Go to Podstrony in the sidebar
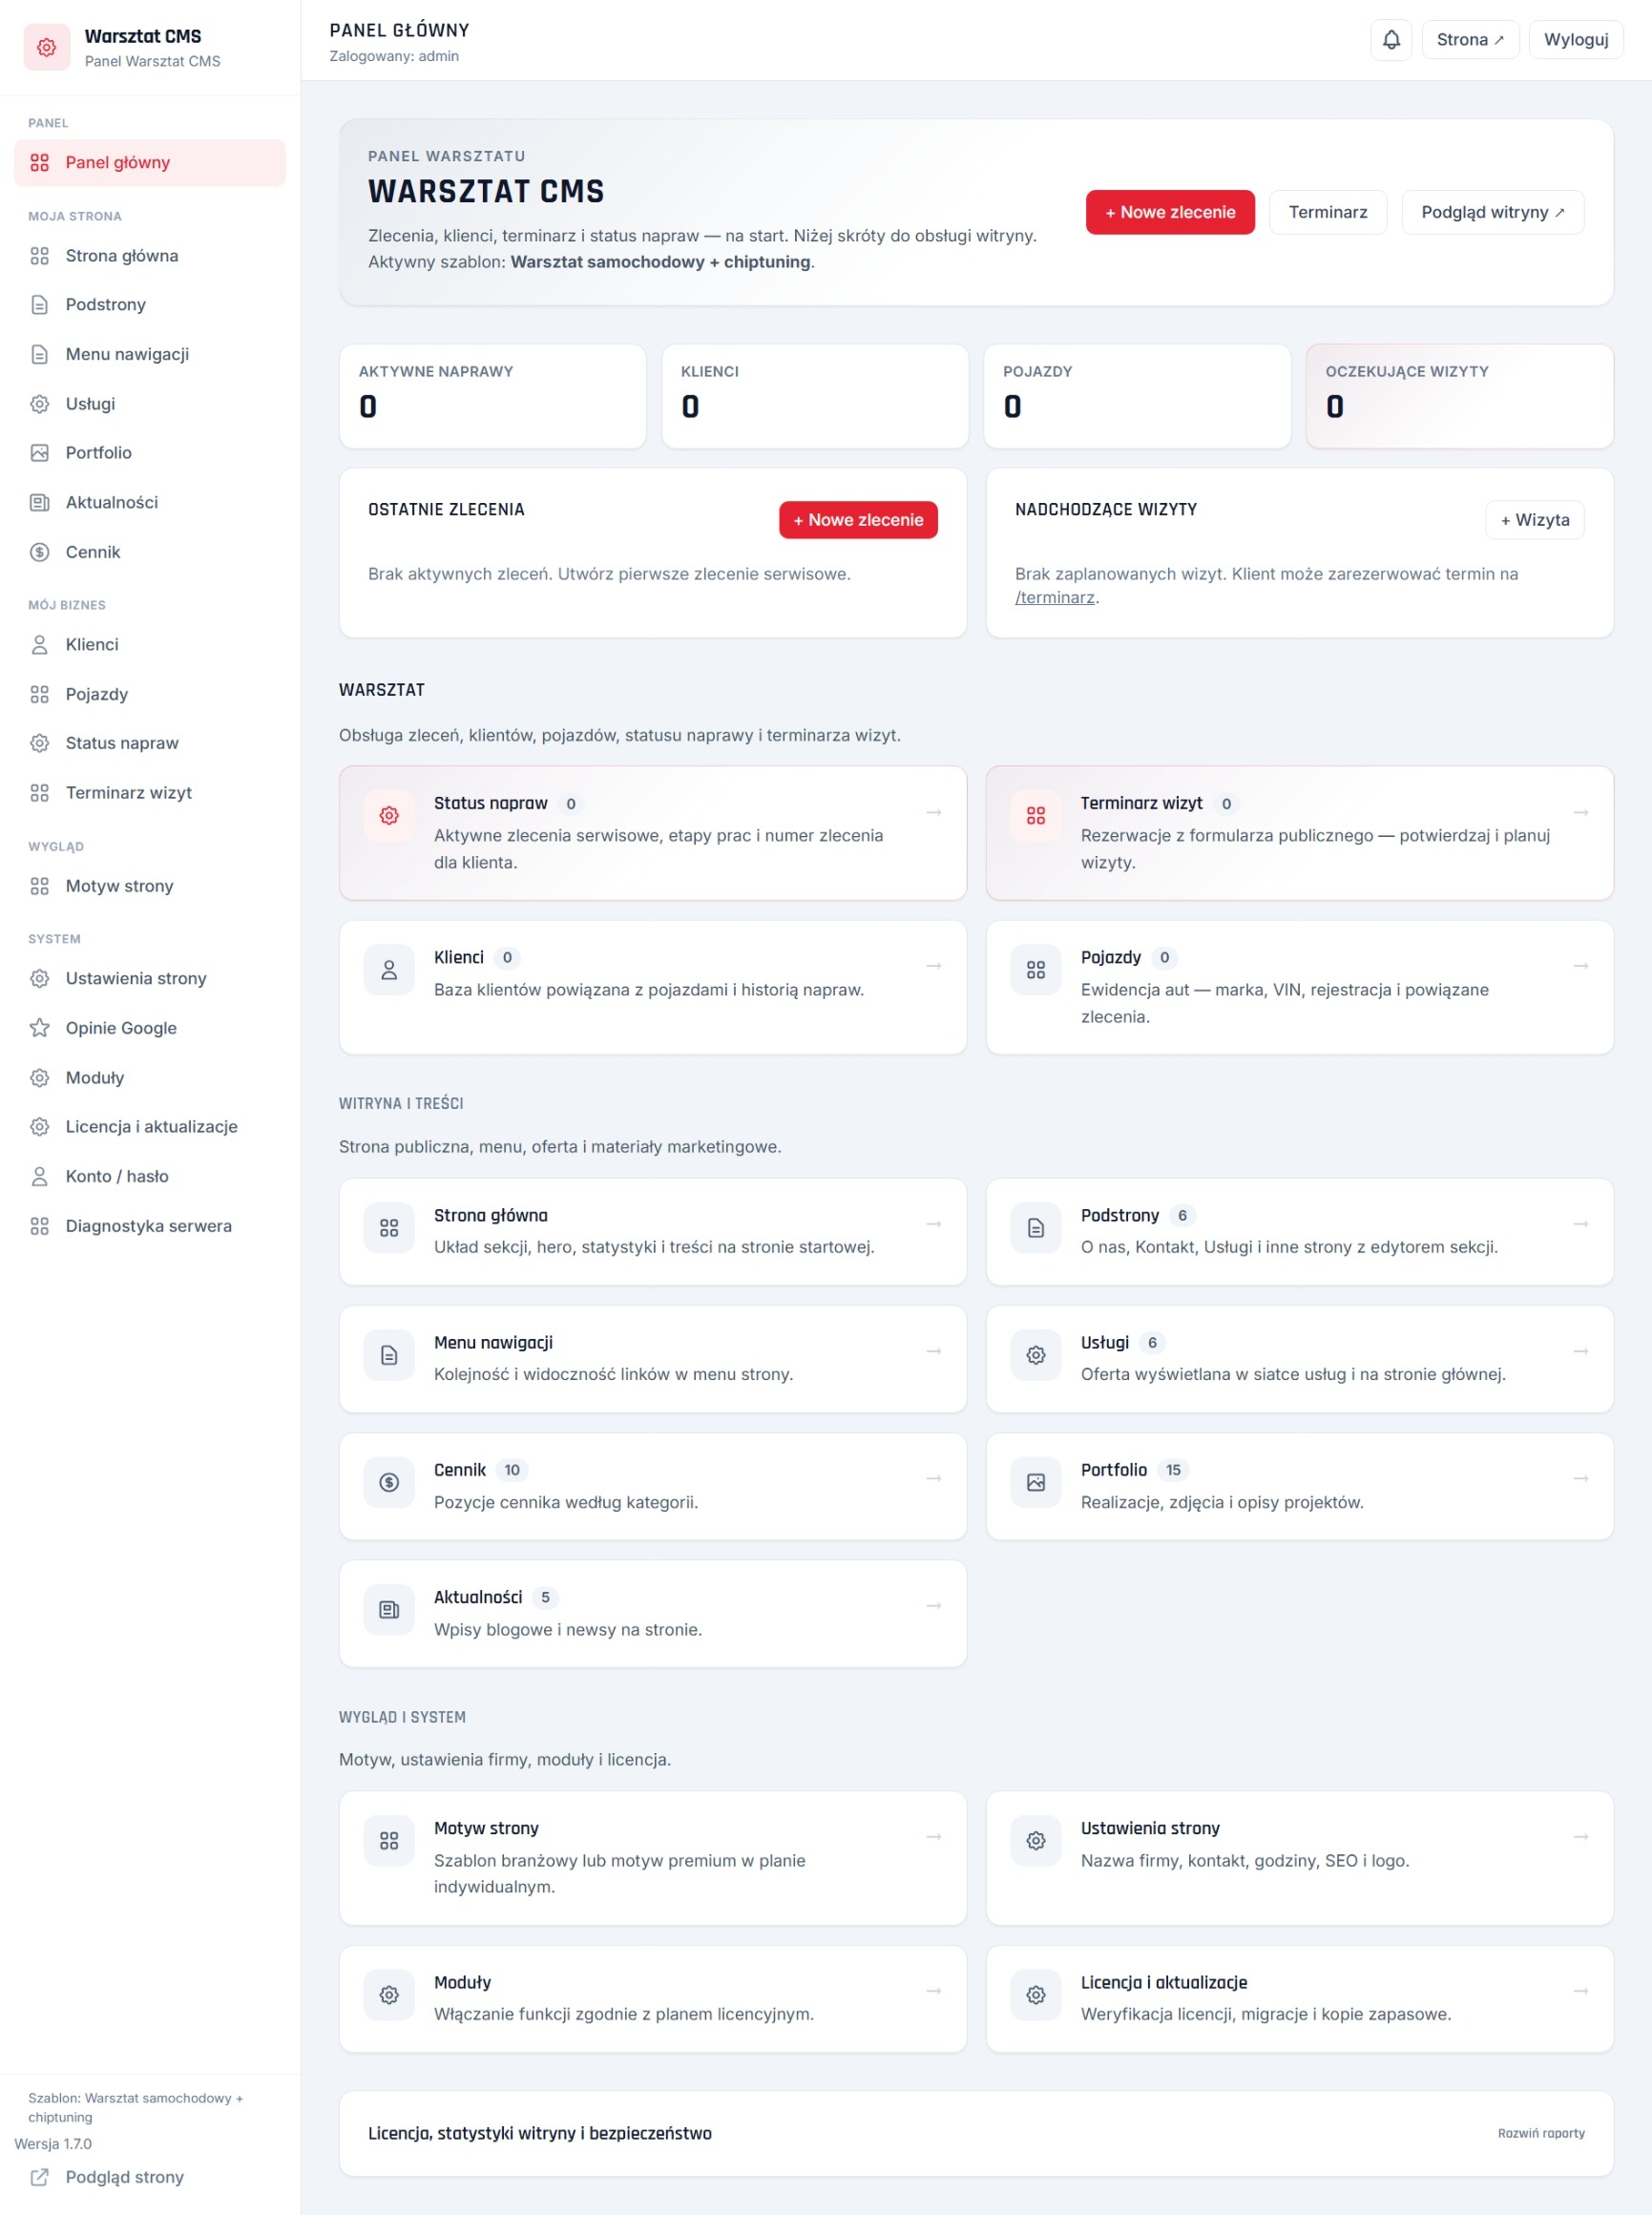Viewport: 1652px width, 2215px height. click(x=150, y=305)
